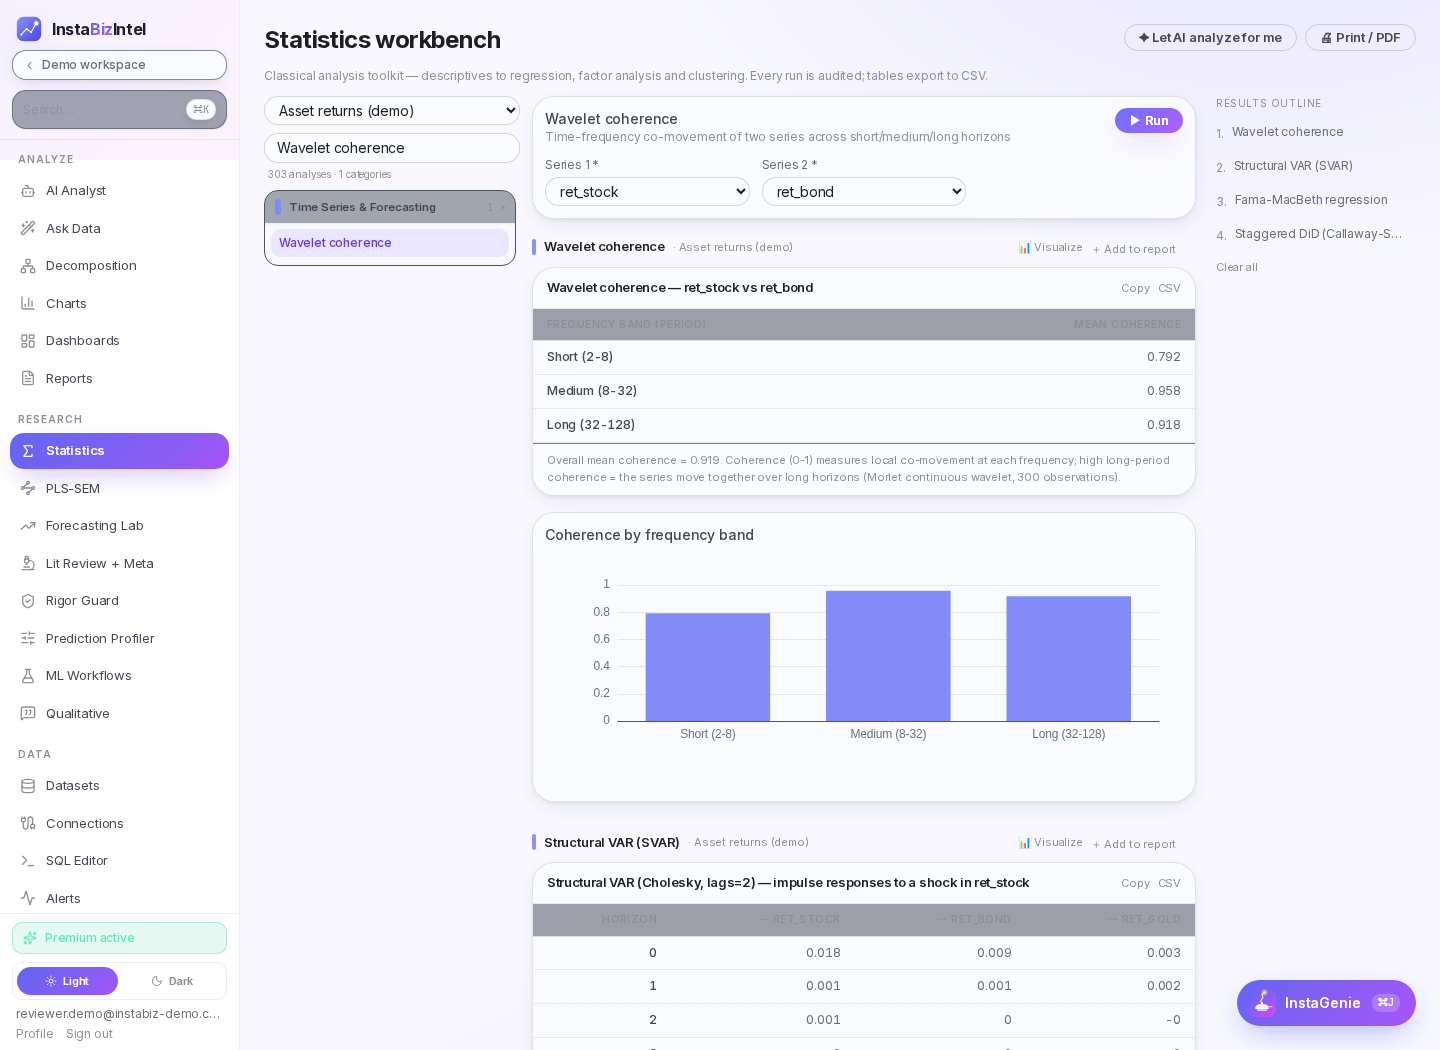Screen dimensions: 1440x1050
Task: Click the Qualitative quote icon
Action: click(x=28, y=713)
